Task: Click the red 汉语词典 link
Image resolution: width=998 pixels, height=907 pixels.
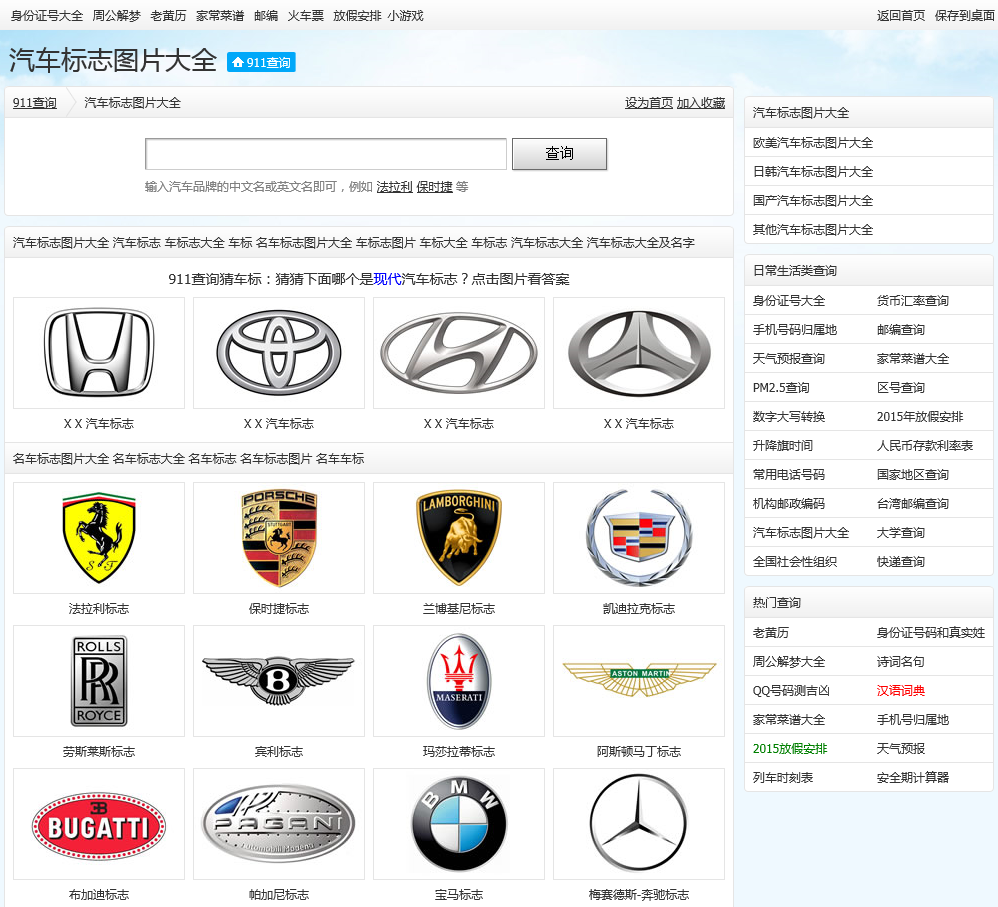Action: pos(901,691)
